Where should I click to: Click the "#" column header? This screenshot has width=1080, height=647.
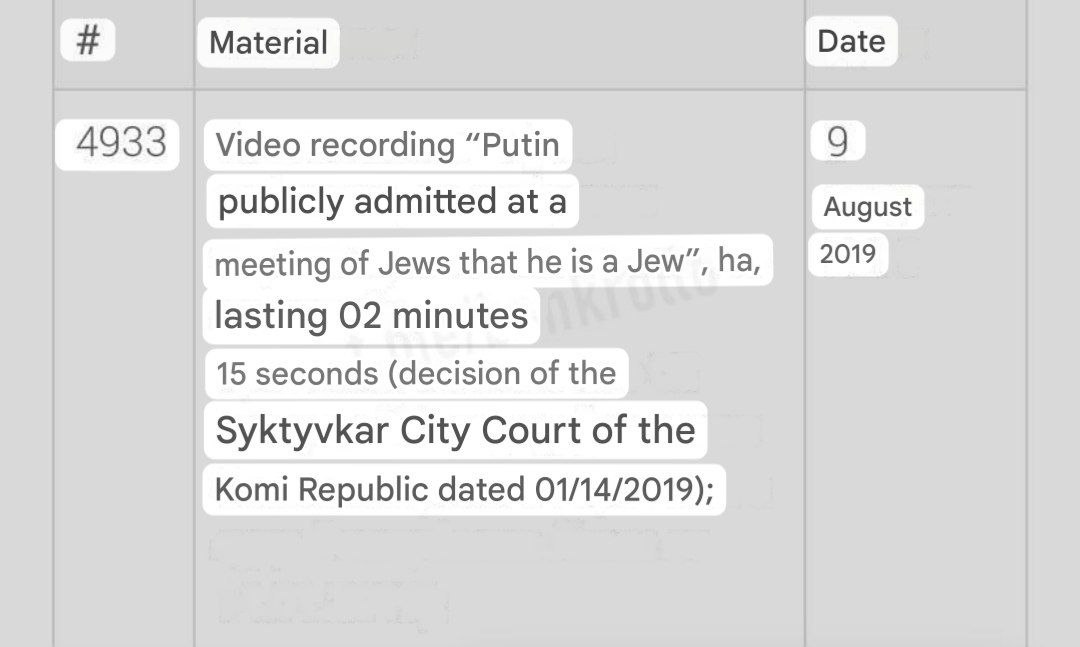[88, 42]
